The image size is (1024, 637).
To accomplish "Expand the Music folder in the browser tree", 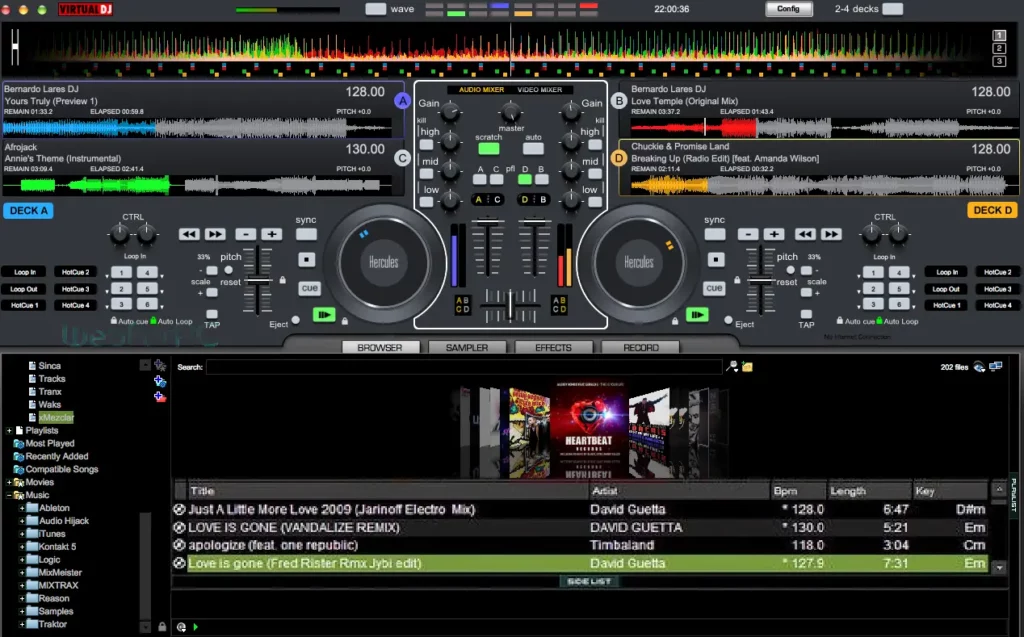I will point(7,494).
